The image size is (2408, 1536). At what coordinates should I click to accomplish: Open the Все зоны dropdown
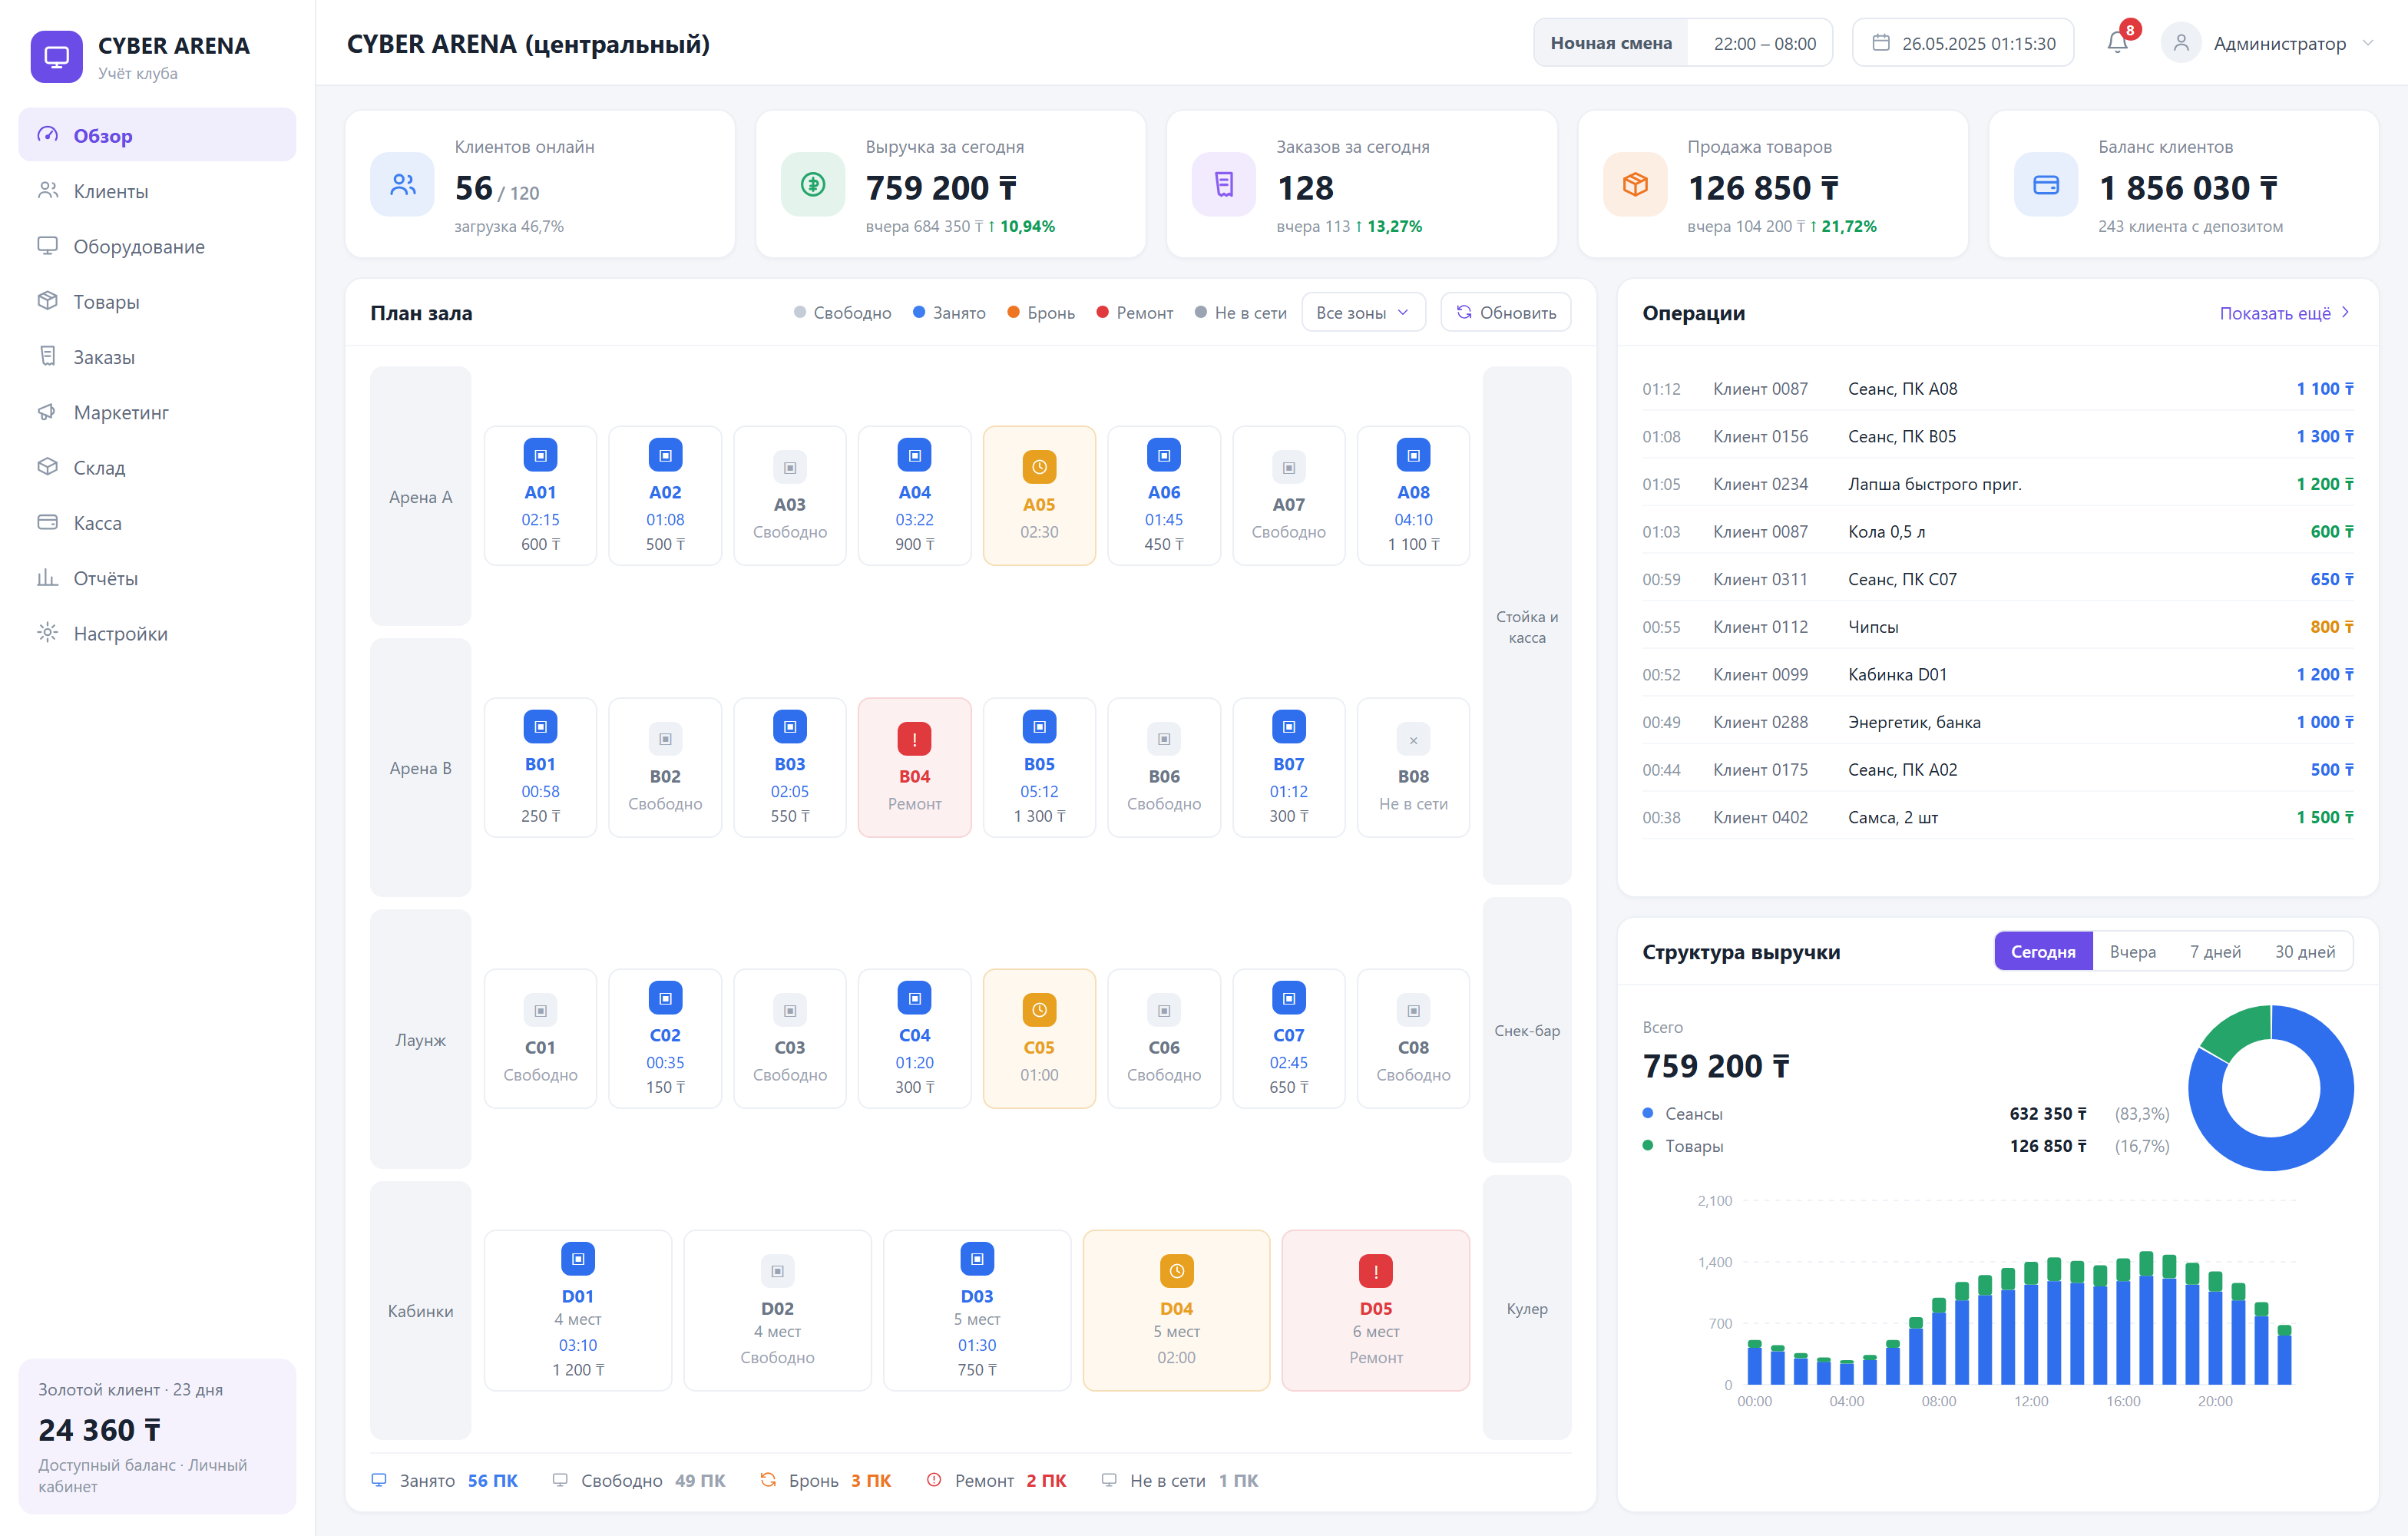coord(1363,313)
